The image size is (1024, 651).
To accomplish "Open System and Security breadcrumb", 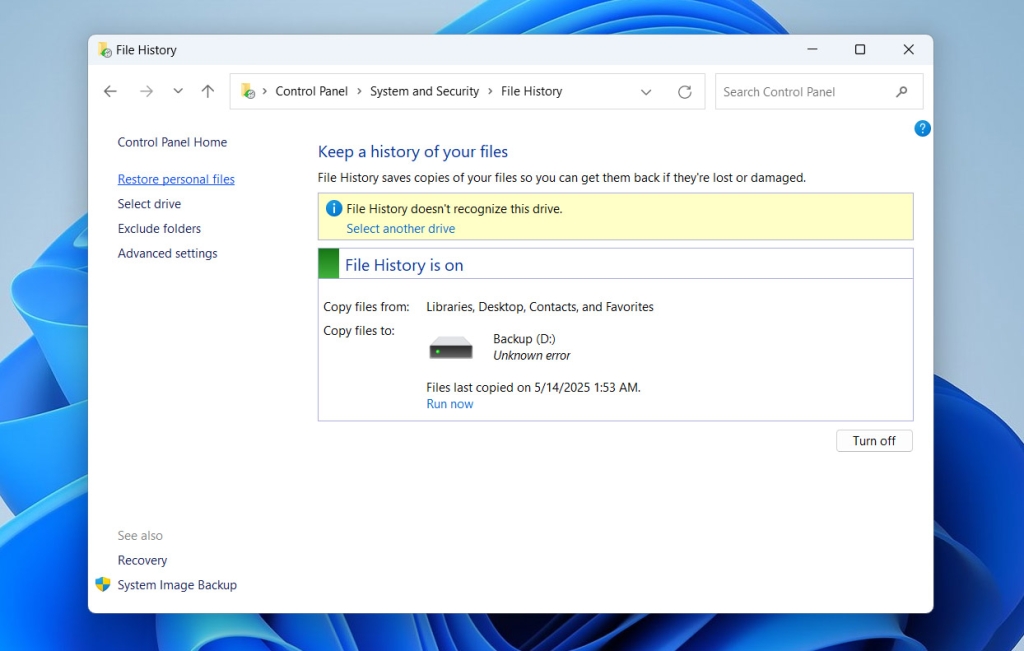I will pyautogui.click(x=424, y=91).
